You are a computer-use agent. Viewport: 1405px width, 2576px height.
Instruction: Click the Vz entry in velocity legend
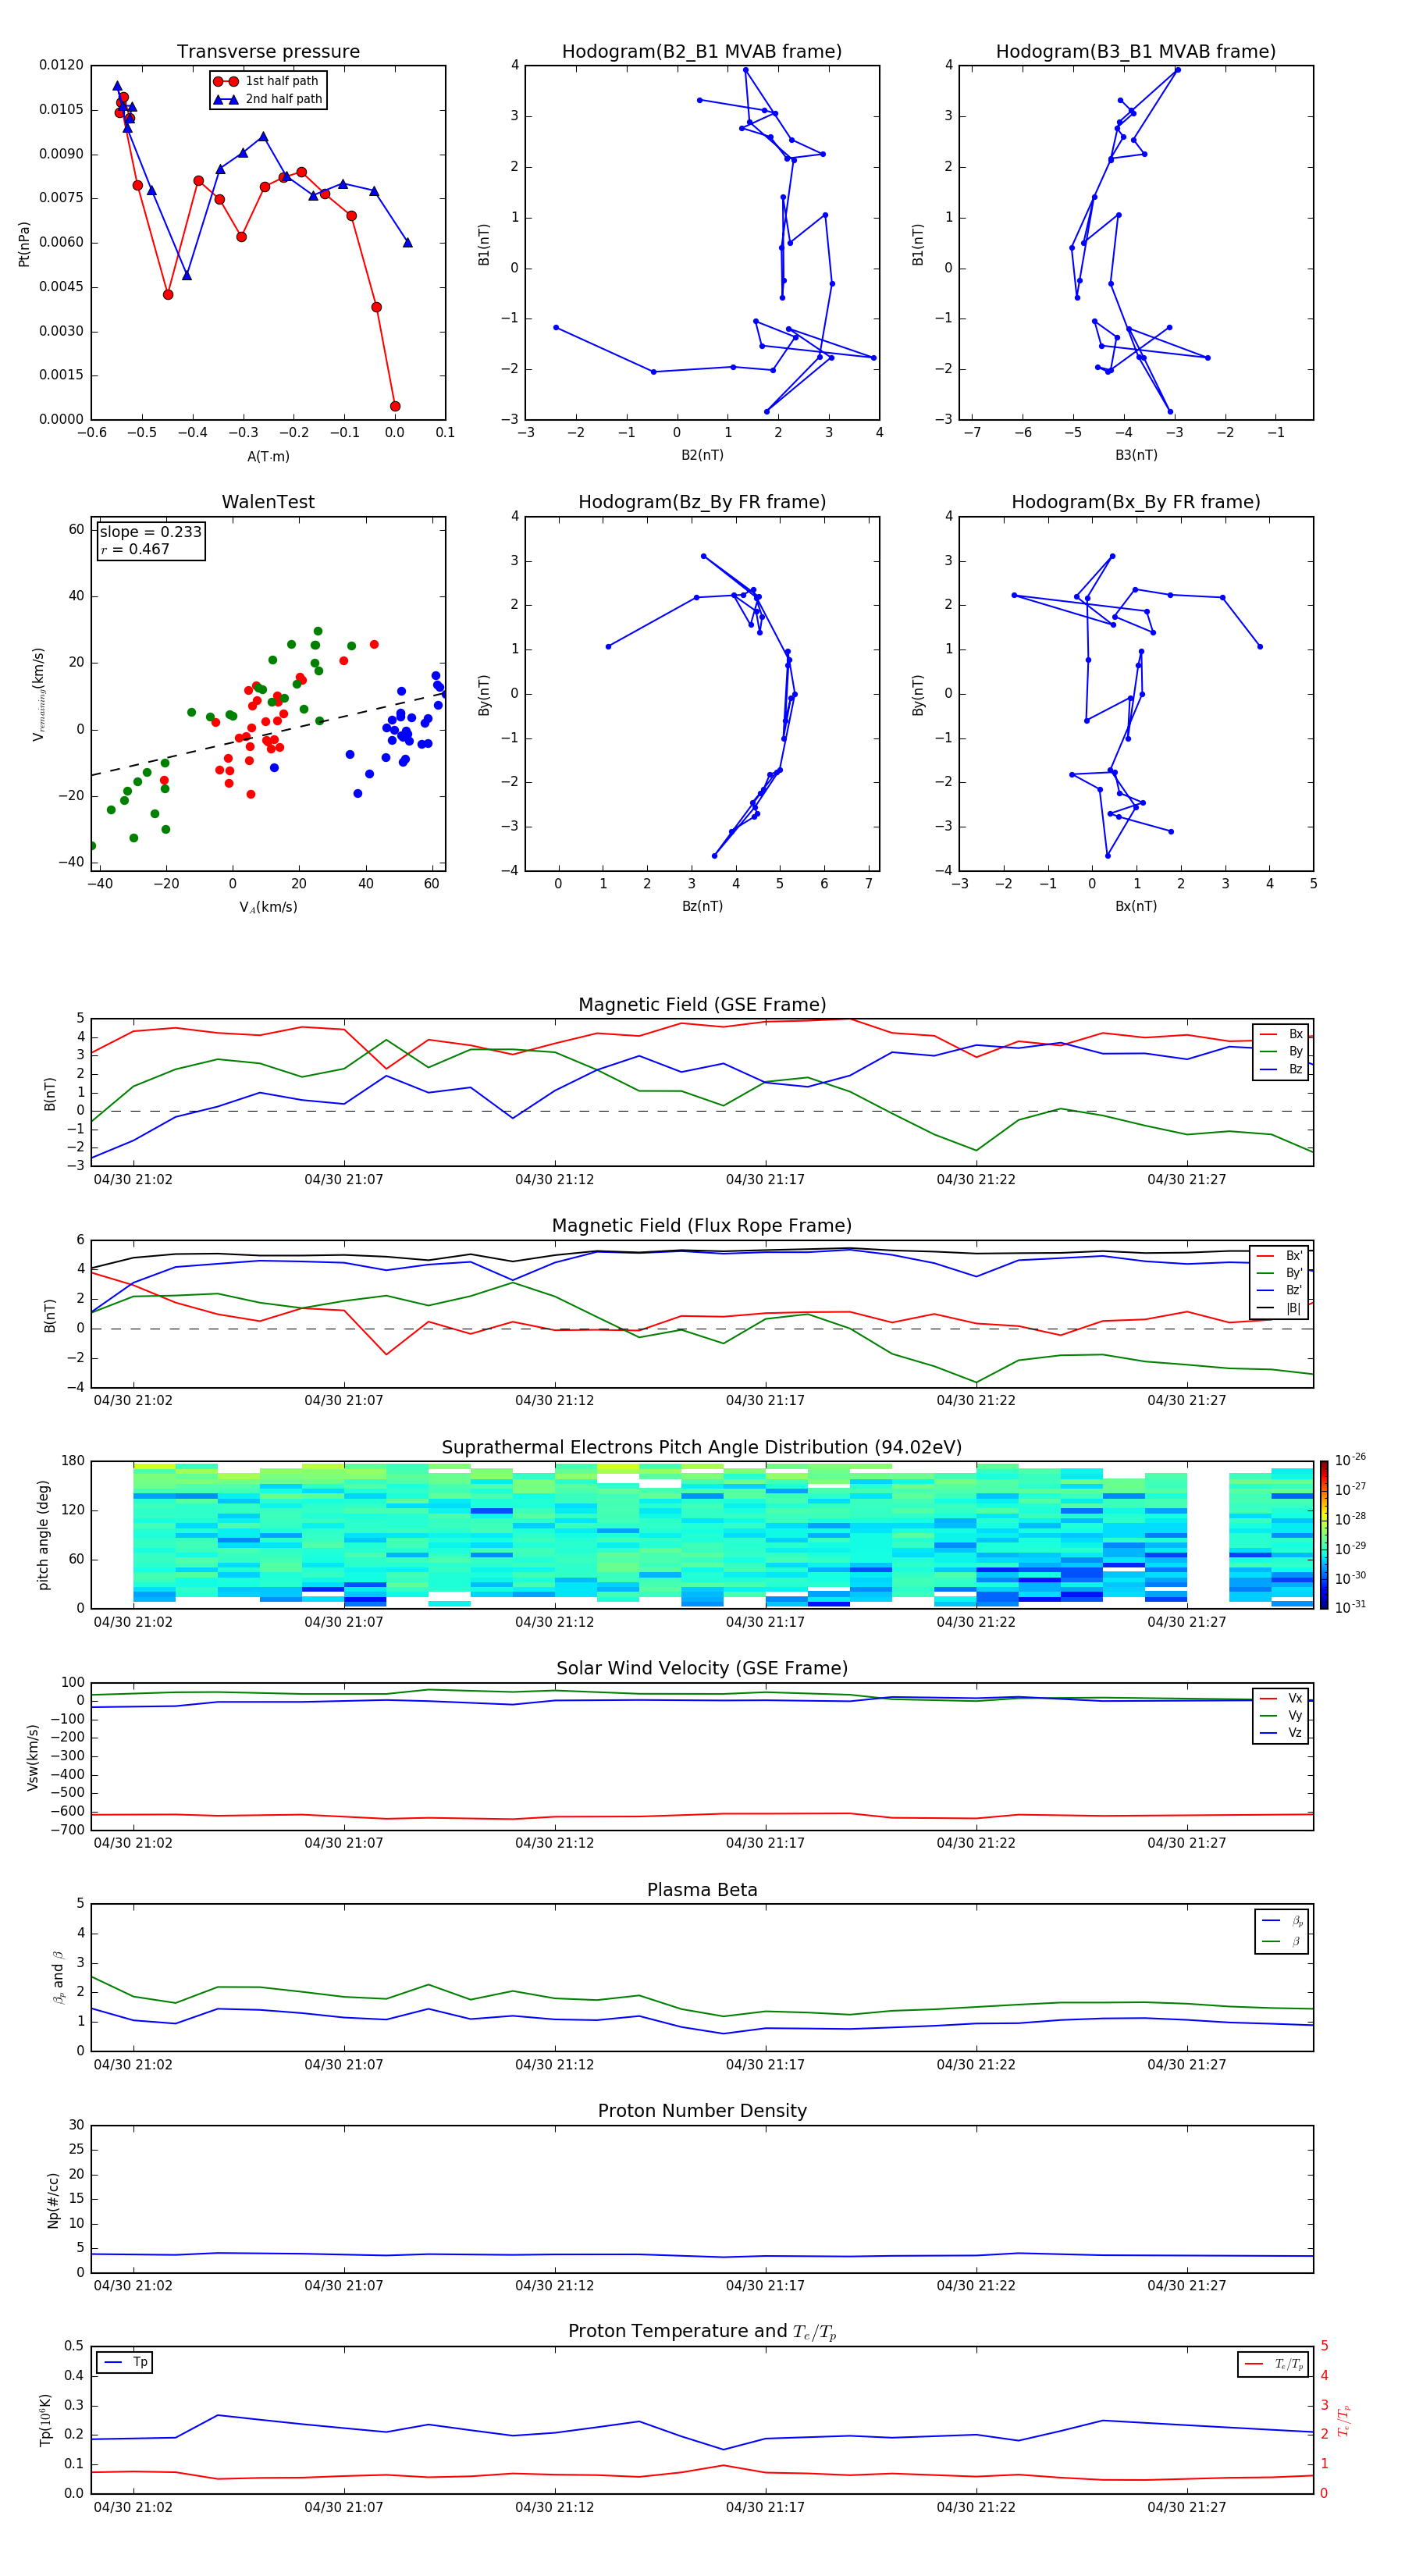tap(1281, 1733)
